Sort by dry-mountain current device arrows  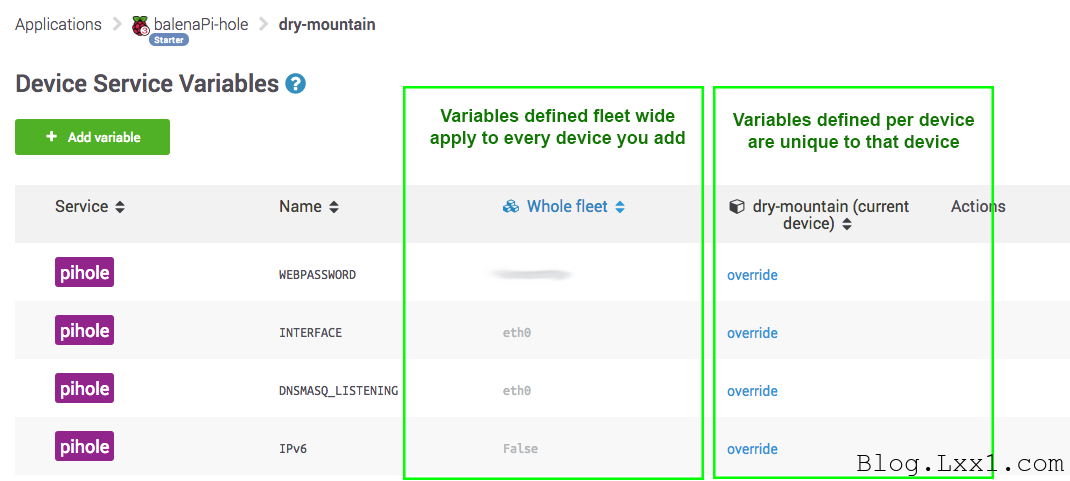(846, 224)
